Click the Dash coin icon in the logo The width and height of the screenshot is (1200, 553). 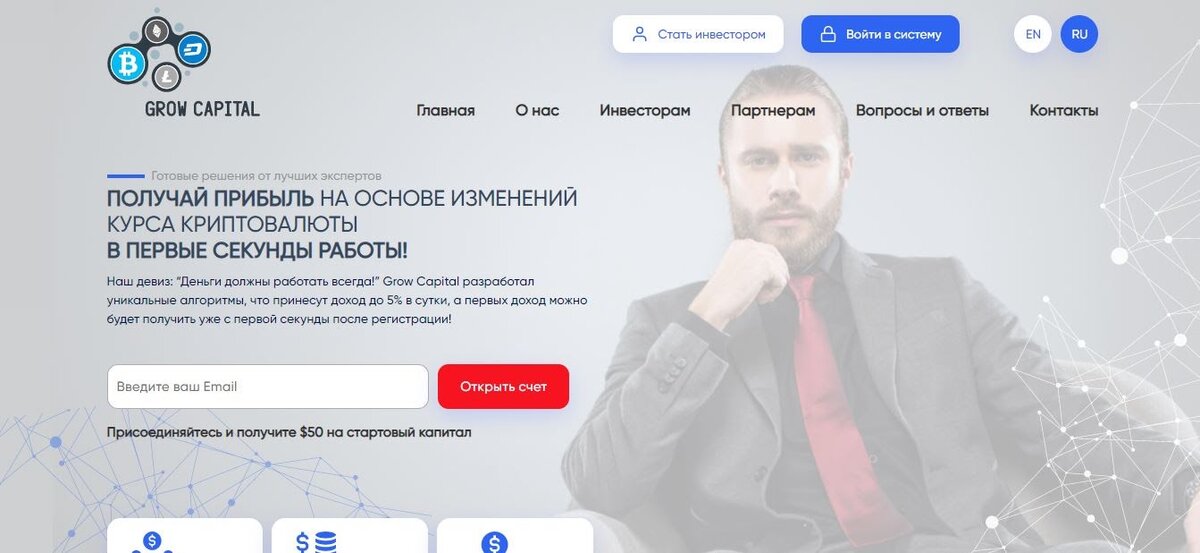pos(193,49)
